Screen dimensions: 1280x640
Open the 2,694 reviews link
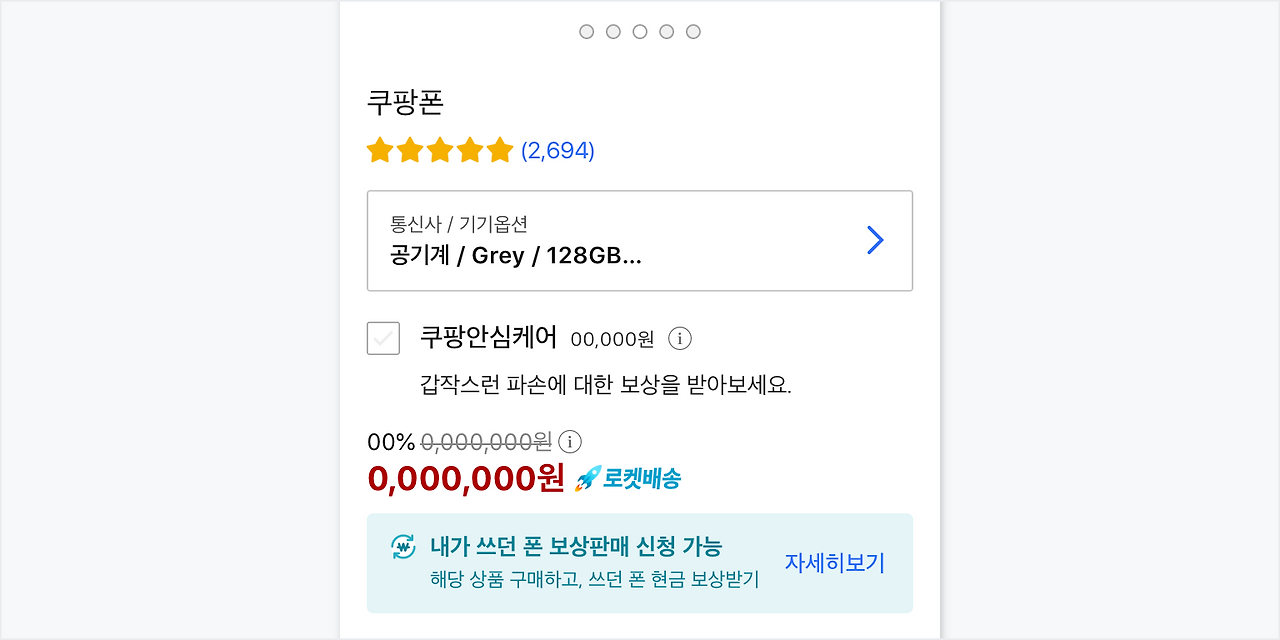point(558,151)
